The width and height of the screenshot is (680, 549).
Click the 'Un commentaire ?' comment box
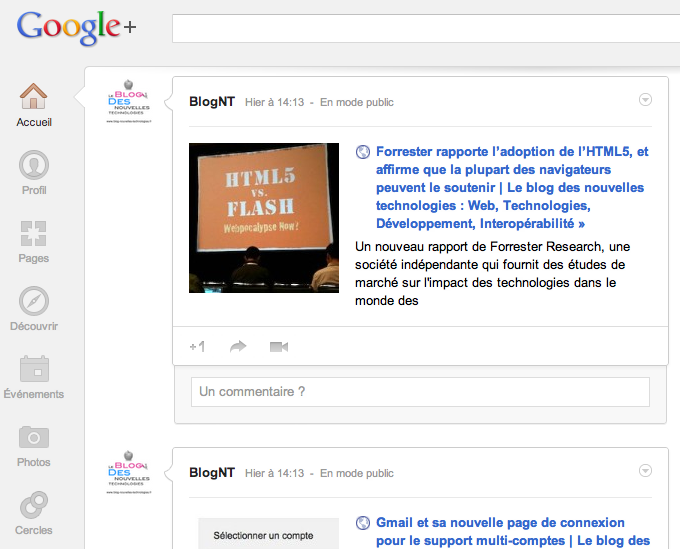[x=420, y=392]
